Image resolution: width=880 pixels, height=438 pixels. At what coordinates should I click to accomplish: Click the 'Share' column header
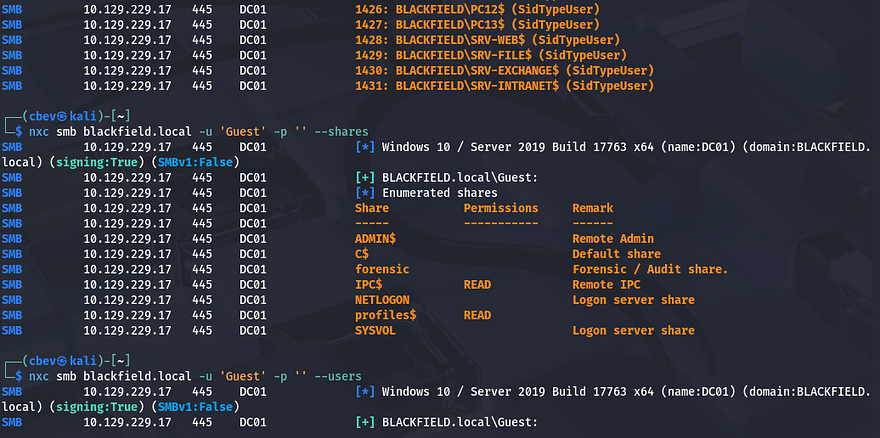click(x=373, y=208)
